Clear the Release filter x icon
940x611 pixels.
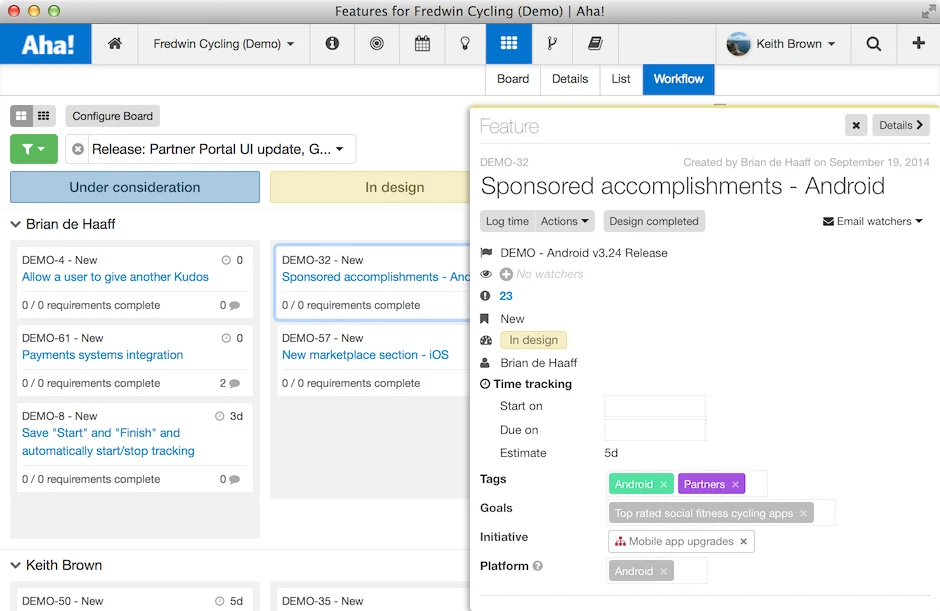click(78, 149)
